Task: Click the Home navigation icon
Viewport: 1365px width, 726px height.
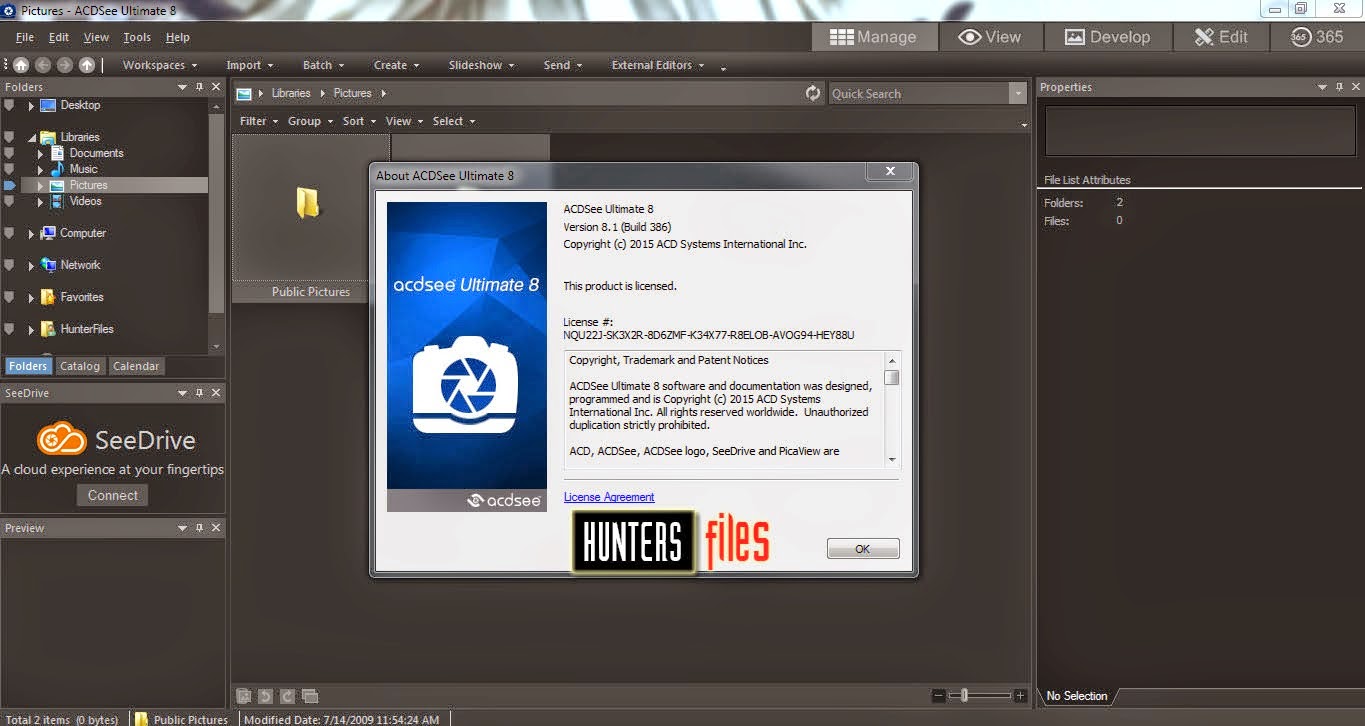Action: (x=21, y=65)
